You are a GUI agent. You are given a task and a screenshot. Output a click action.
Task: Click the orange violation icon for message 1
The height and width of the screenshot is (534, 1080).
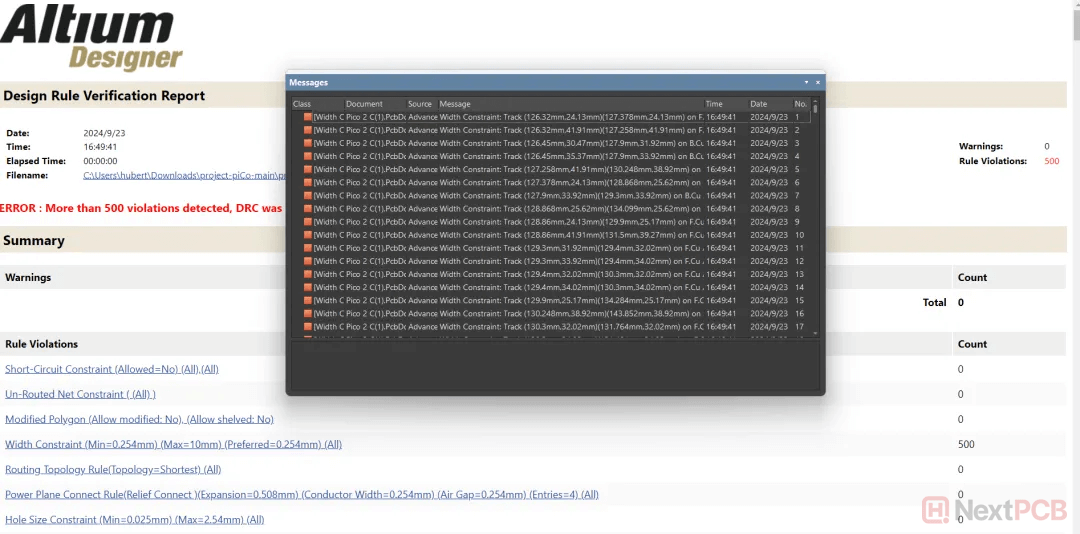pyautogui.click(x=308, y=117)
